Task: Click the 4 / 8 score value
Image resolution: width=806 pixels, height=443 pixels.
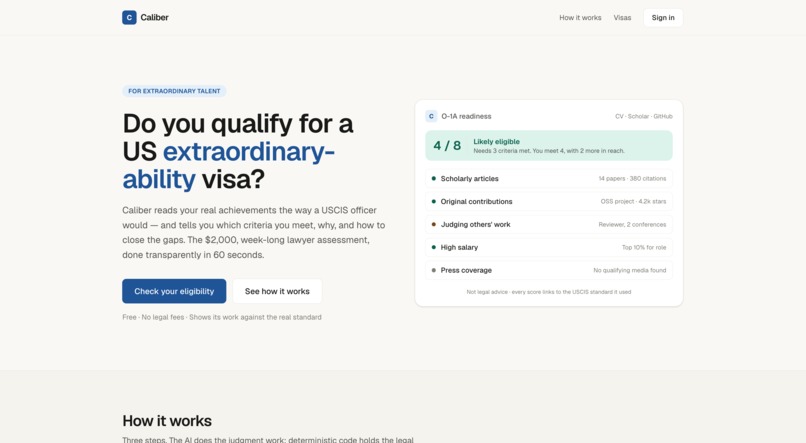Action: coord(447,145)
